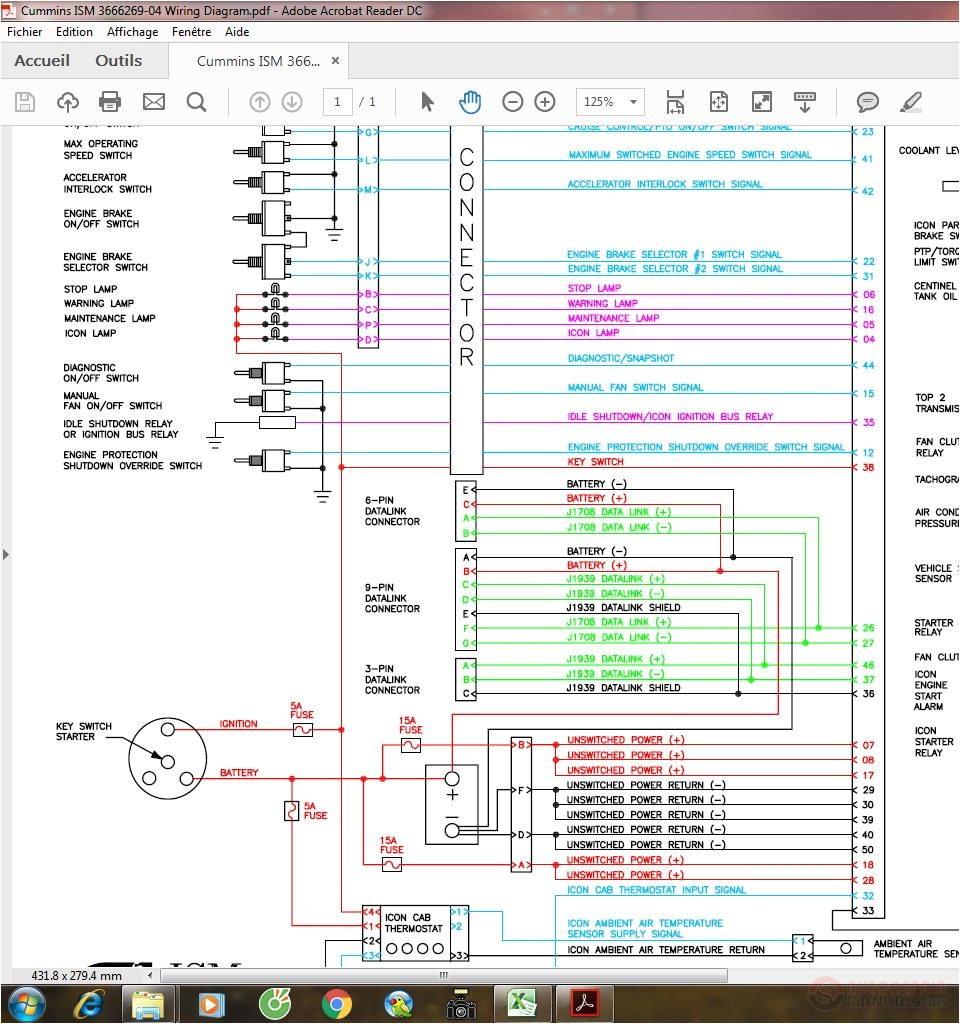Screen dimensions: 960x1024
Task: Click the Email document icon
Action: [153, 101]
